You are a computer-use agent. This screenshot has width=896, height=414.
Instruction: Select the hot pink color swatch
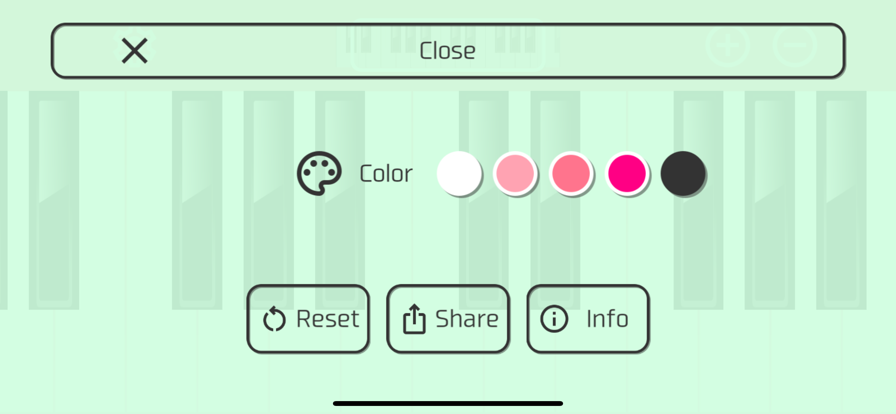[x=627, y=173]
